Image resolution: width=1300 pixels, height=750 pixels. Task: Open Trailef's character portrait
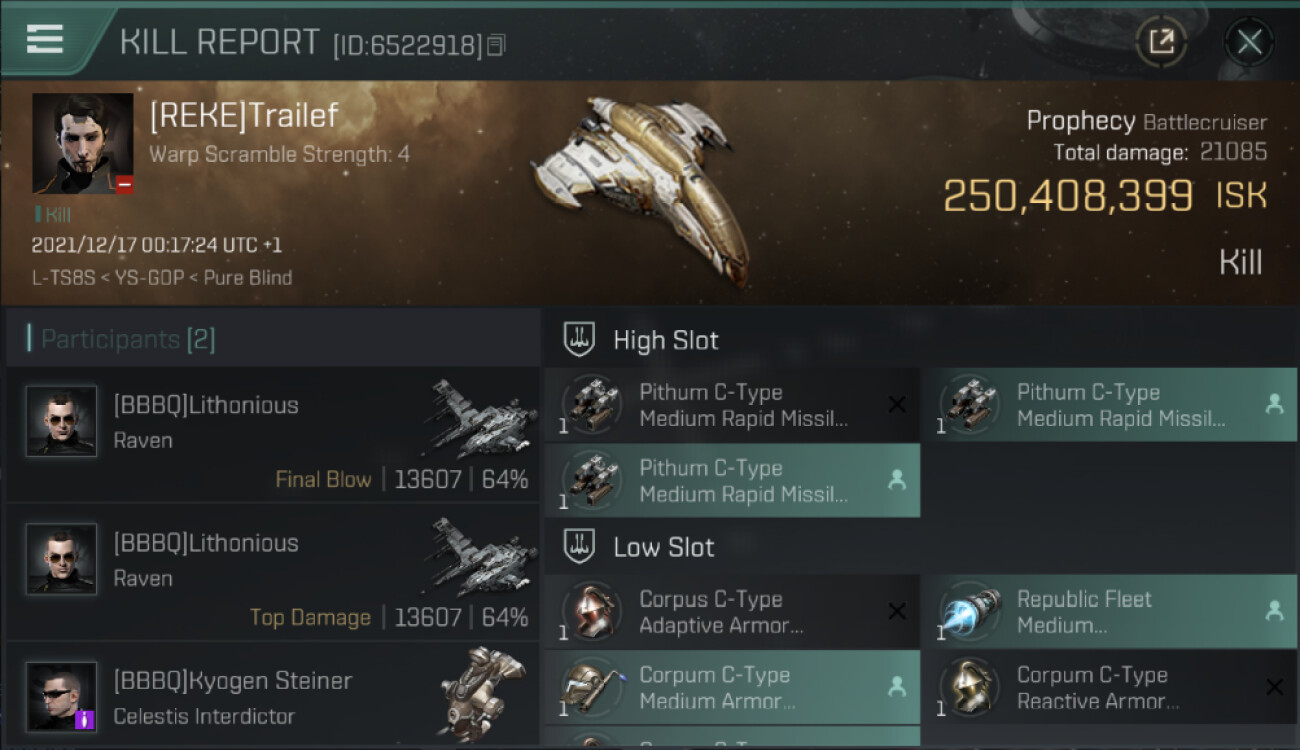coord(82,143)
